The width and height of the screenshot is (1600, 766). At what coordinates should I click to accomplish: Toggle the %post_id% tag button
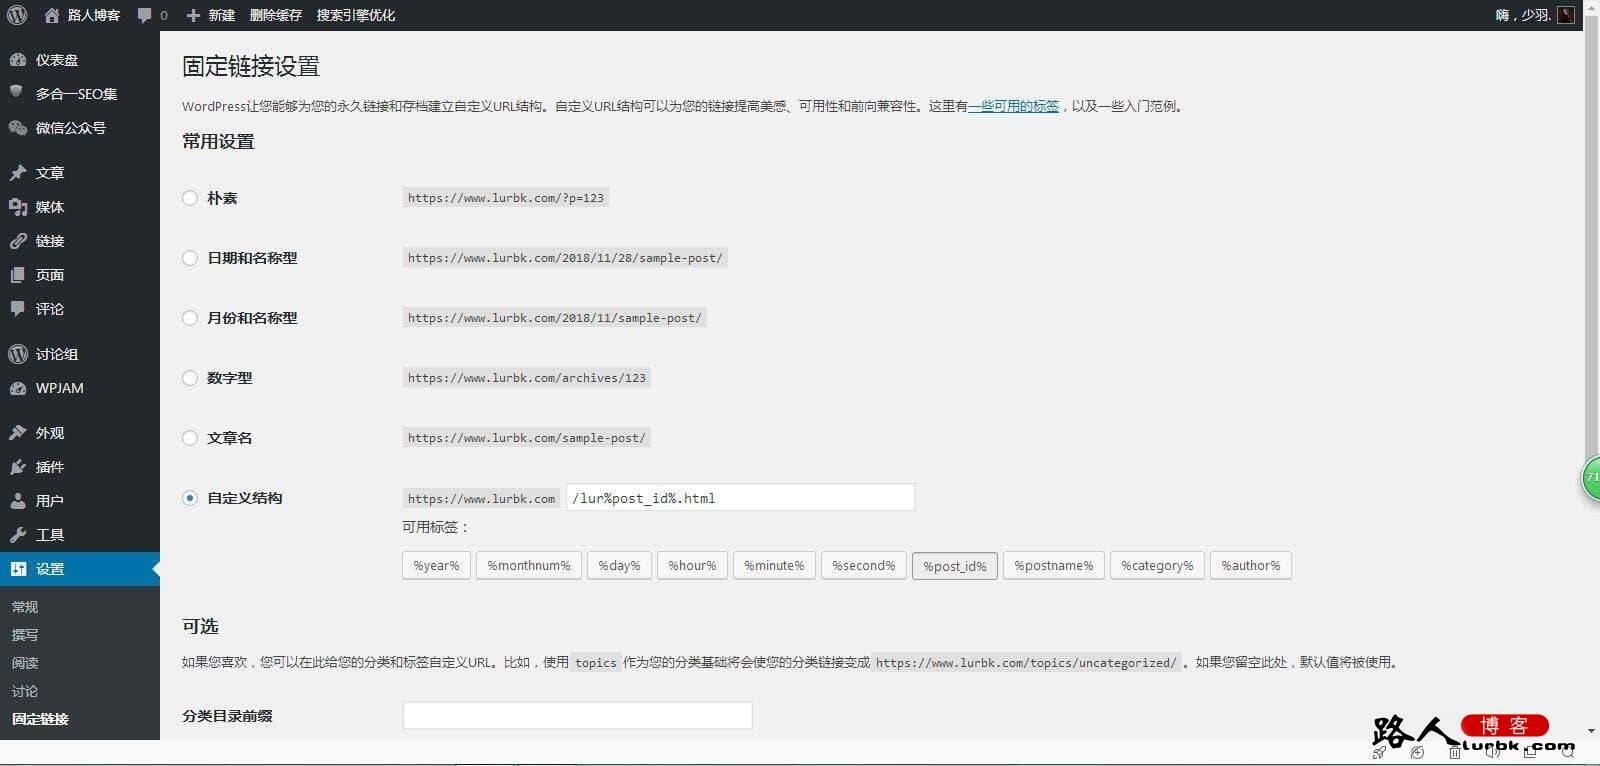point(955,566)
